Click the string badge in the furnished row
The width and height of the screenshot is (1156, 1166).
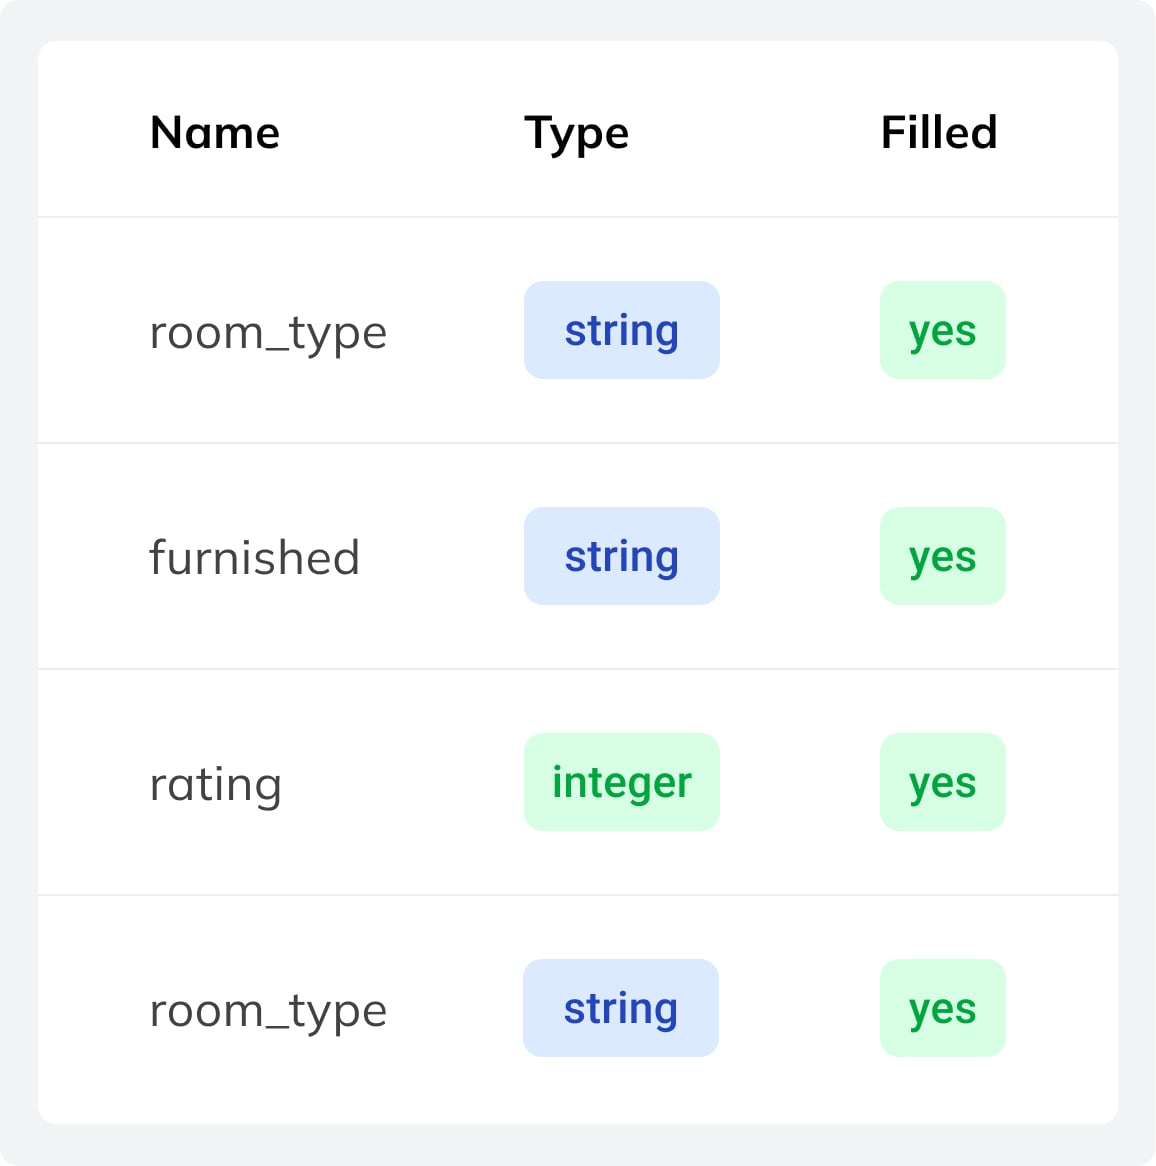click(x=621, y=556)
